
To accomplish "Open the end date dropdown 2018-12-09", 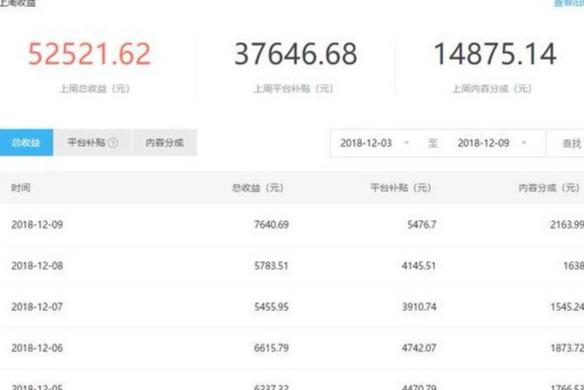I will point(492,143).
